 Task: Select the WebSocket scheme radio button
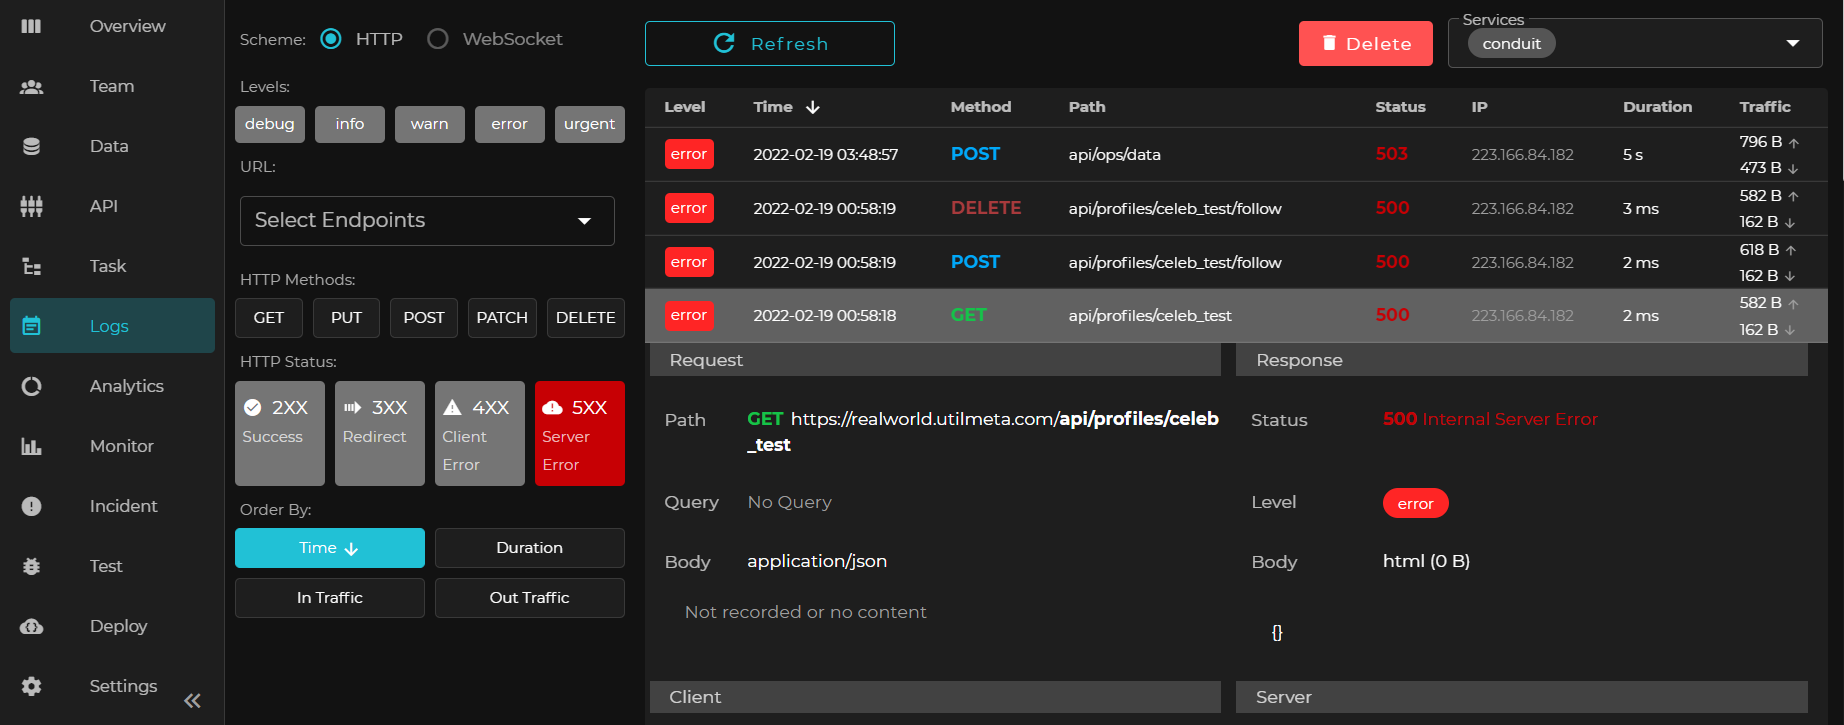pyautogui.click(x=438, y=39)
